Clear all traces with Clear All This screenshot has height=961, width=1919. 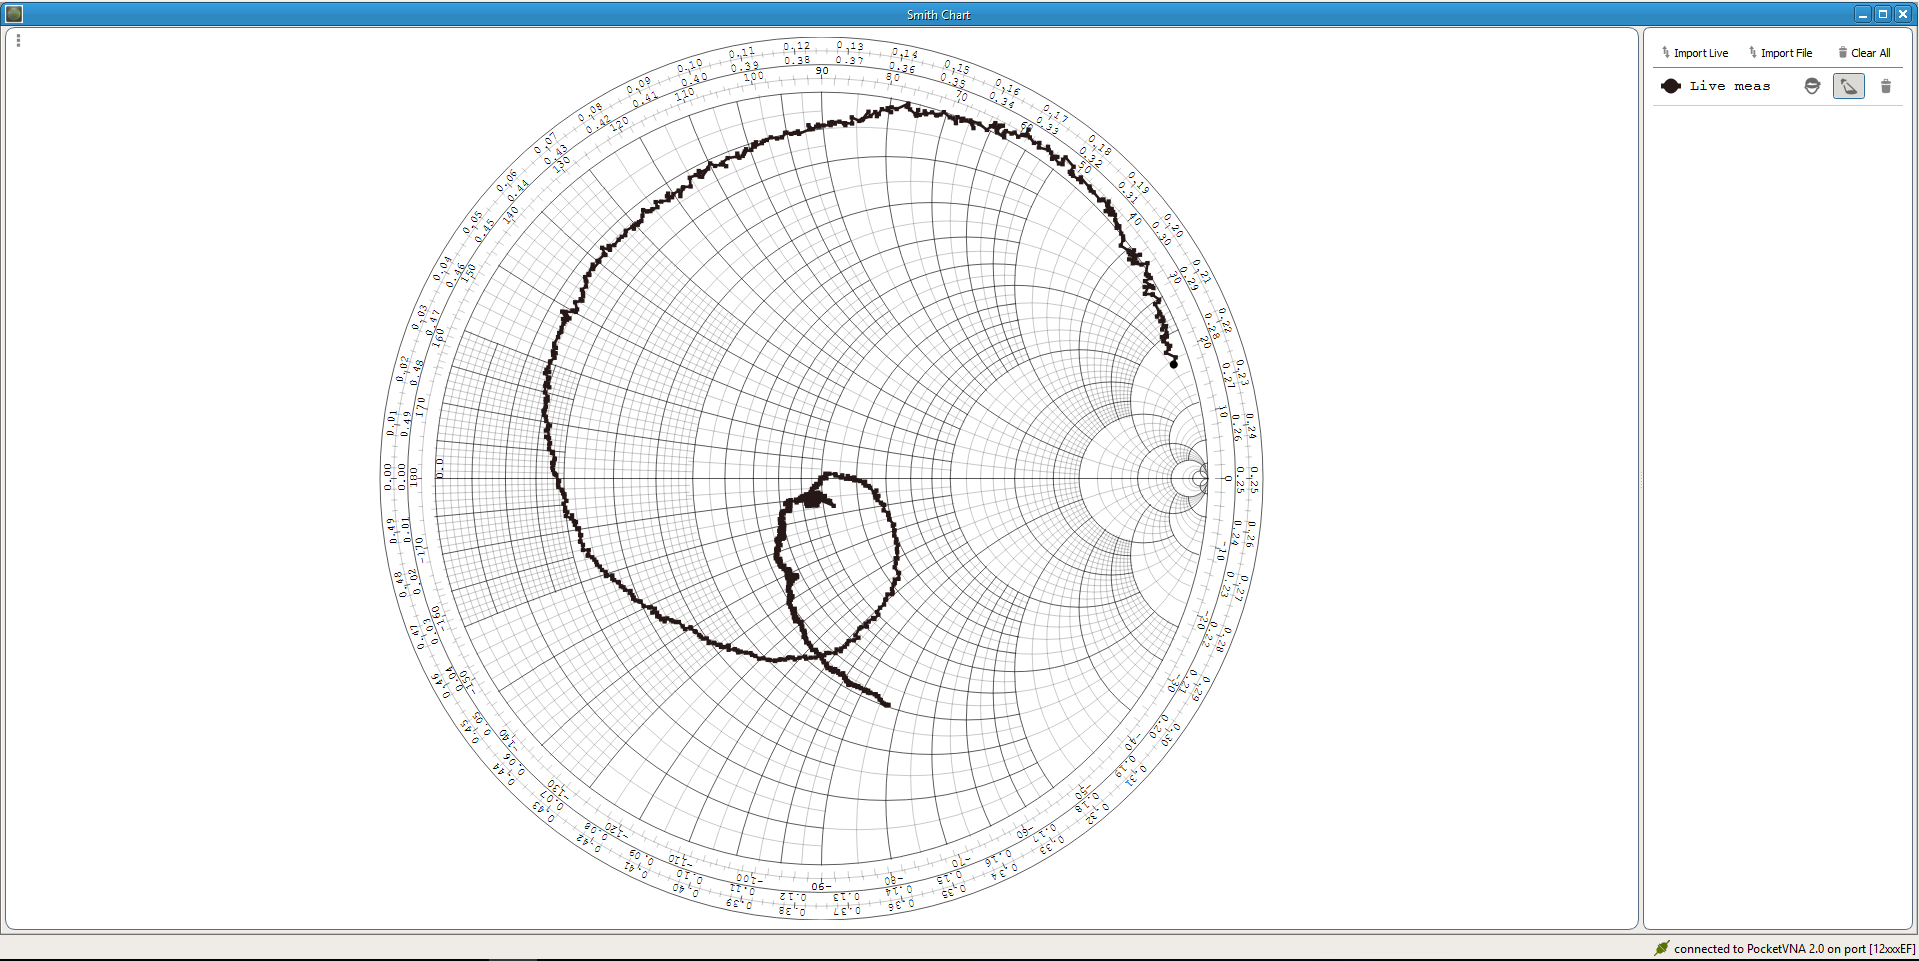tap(1864, 53)
